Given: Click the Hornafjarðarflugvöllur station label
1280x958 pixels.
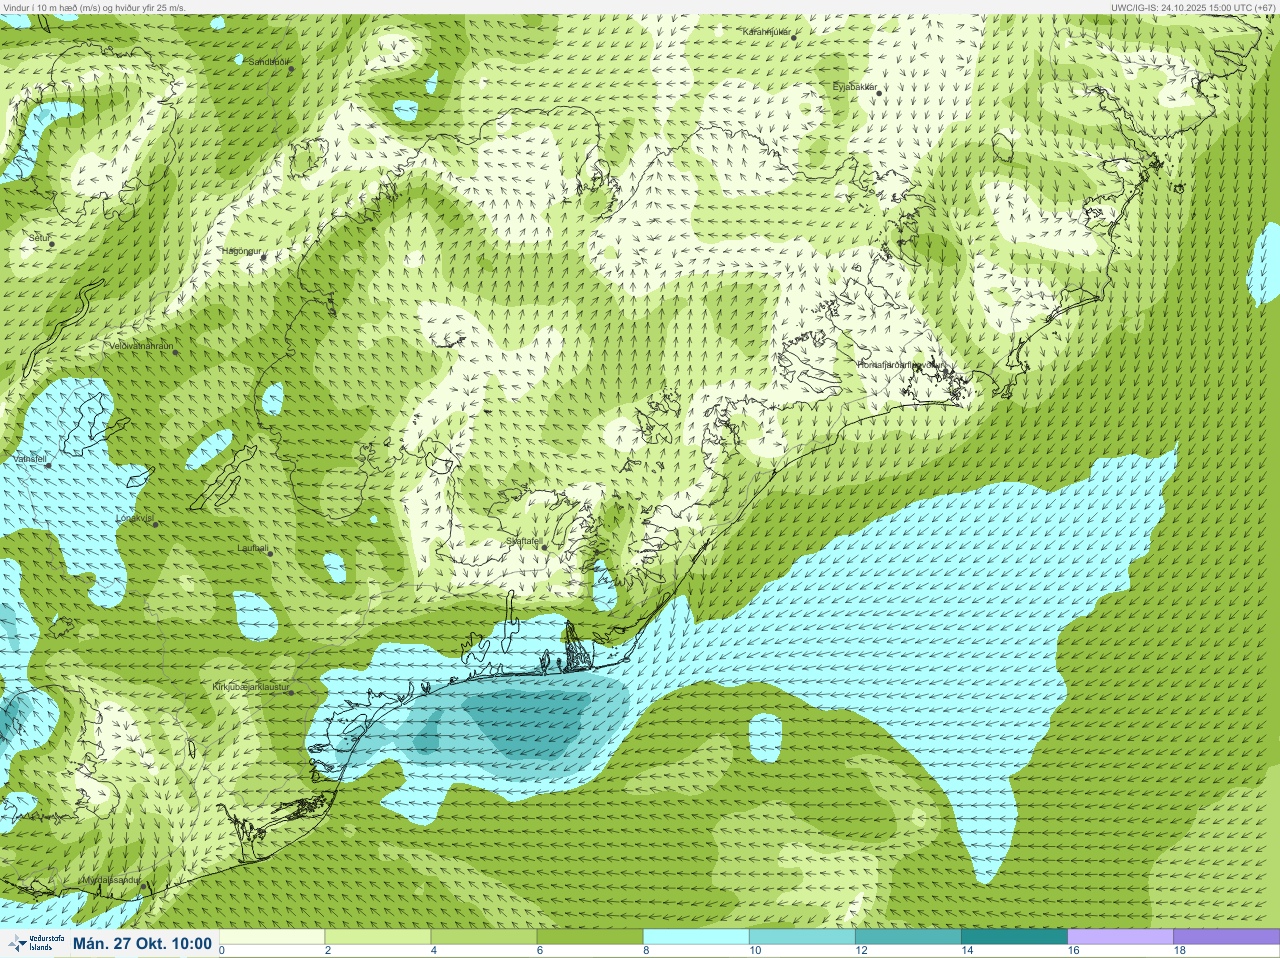Looking at the screenshot, I should click(x=900, y=365).
